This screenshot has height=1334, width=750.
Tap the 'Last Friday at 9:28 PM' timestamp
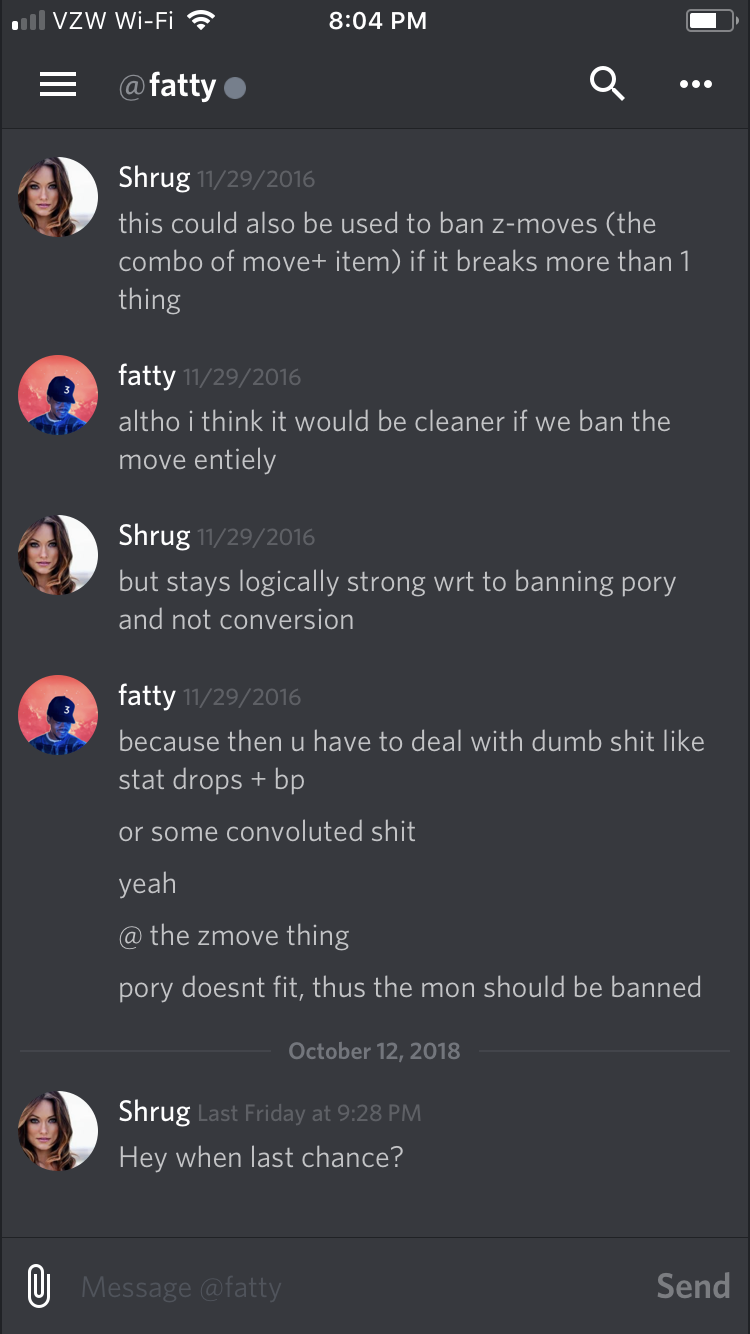click(x=309, y=1113)
